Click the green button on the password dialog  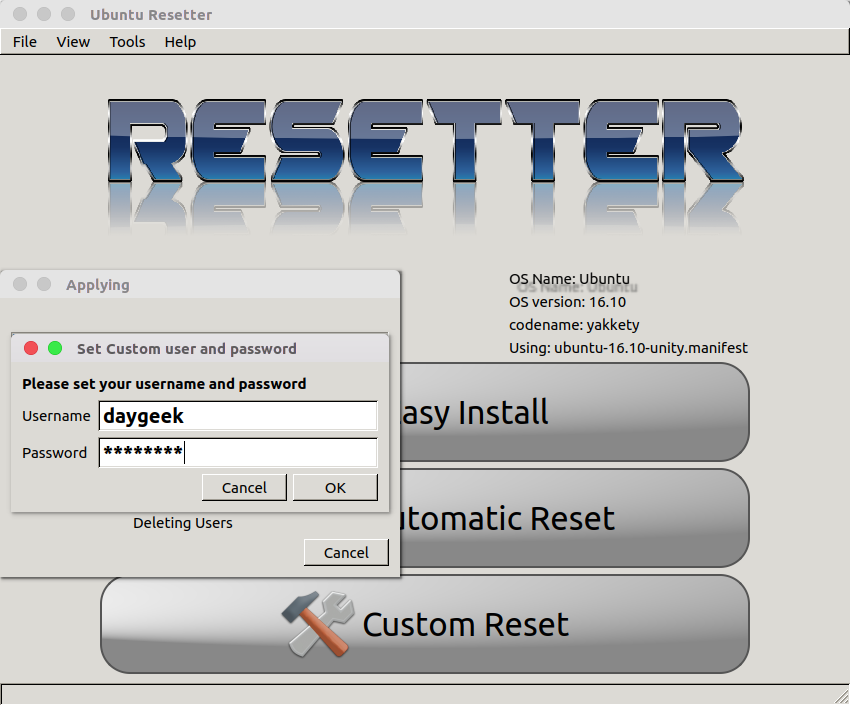(55, 348)
